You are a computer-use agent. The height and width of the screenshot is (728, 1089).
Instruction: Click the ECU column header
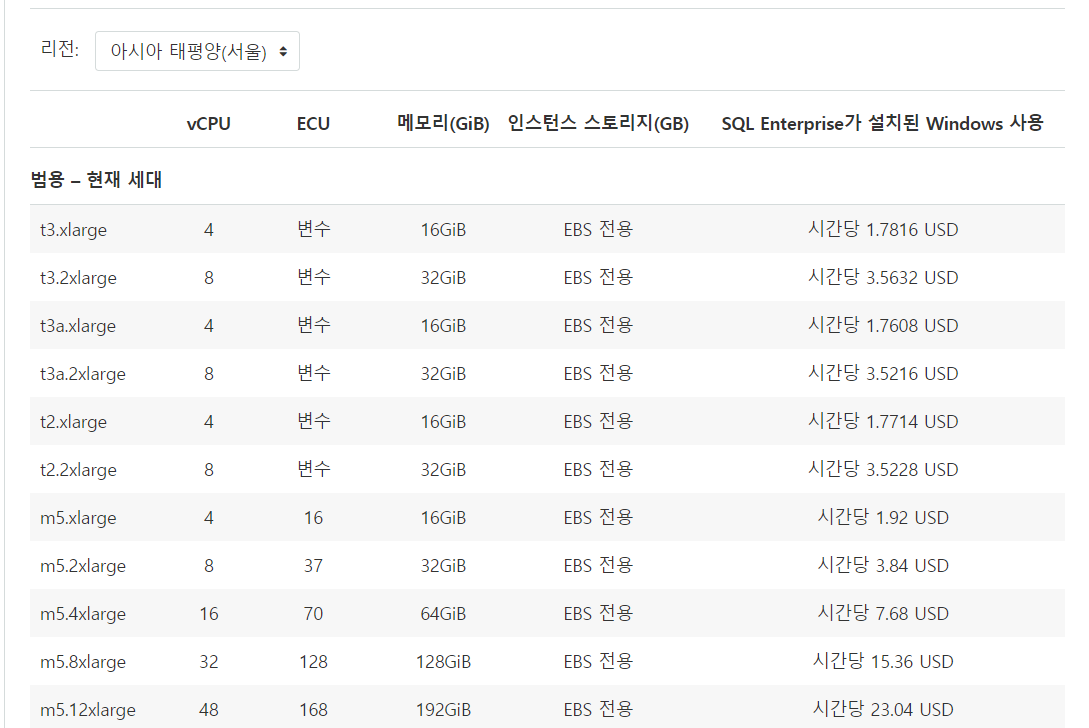313,124
